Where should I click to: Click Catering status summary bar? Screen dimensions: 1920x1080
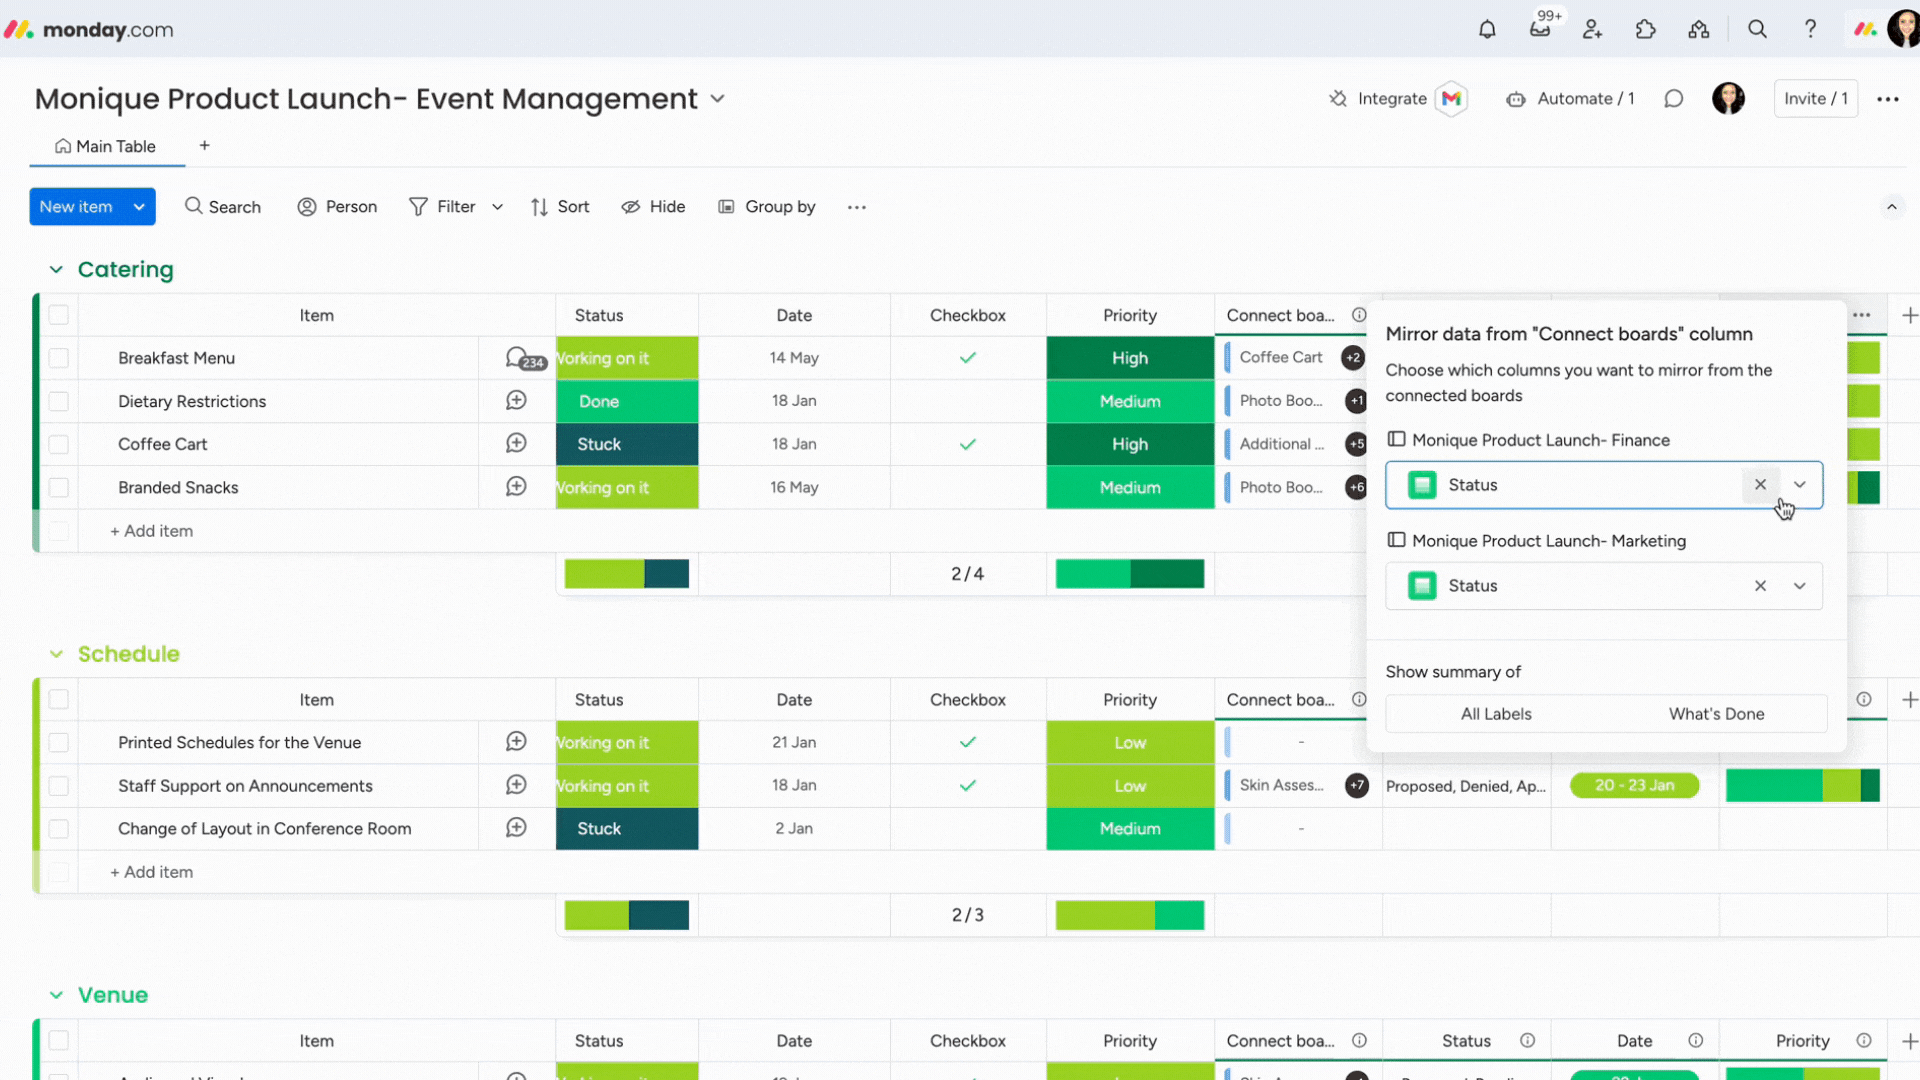tap(627, 574)
